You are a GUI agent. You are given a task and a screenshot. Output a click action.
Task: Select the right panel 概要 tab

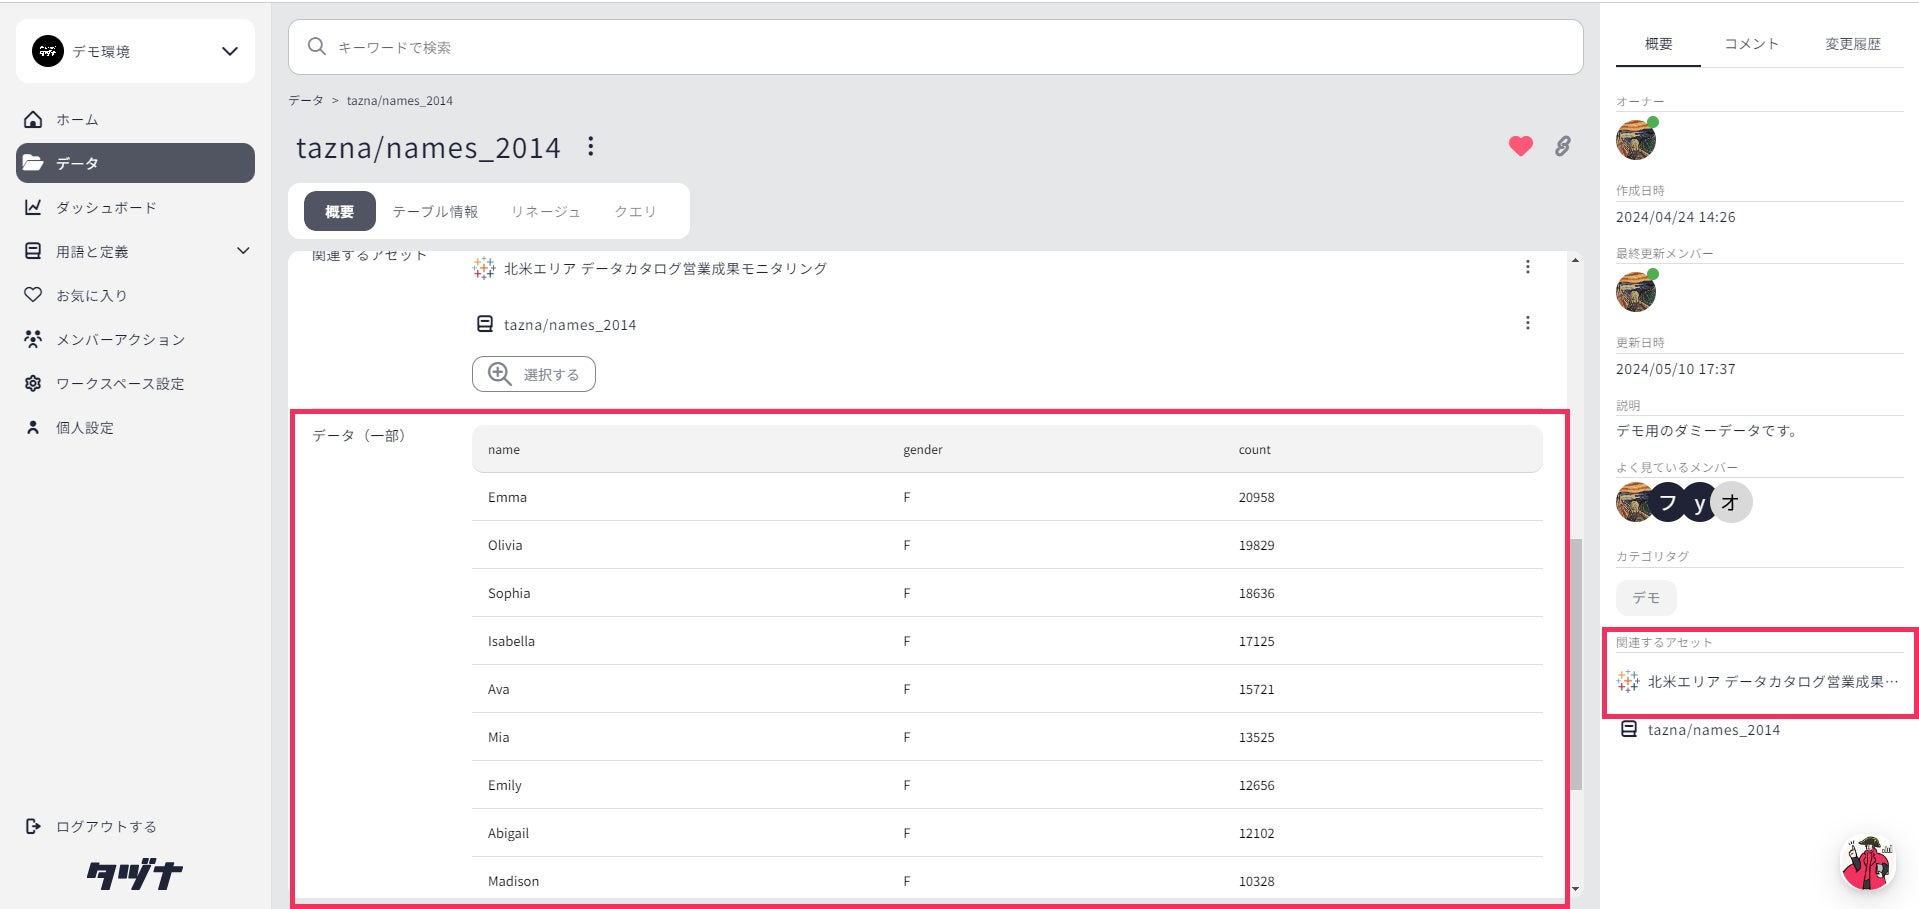click(1659, 44)
